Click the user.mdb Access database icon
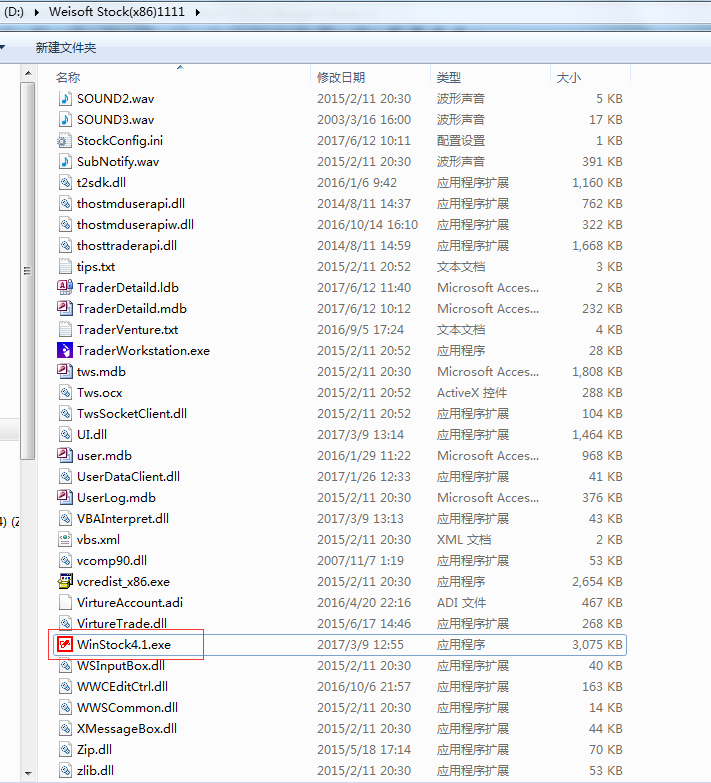Screen dimensions: 711x783 pyautogui.click(x=65, y=455)
